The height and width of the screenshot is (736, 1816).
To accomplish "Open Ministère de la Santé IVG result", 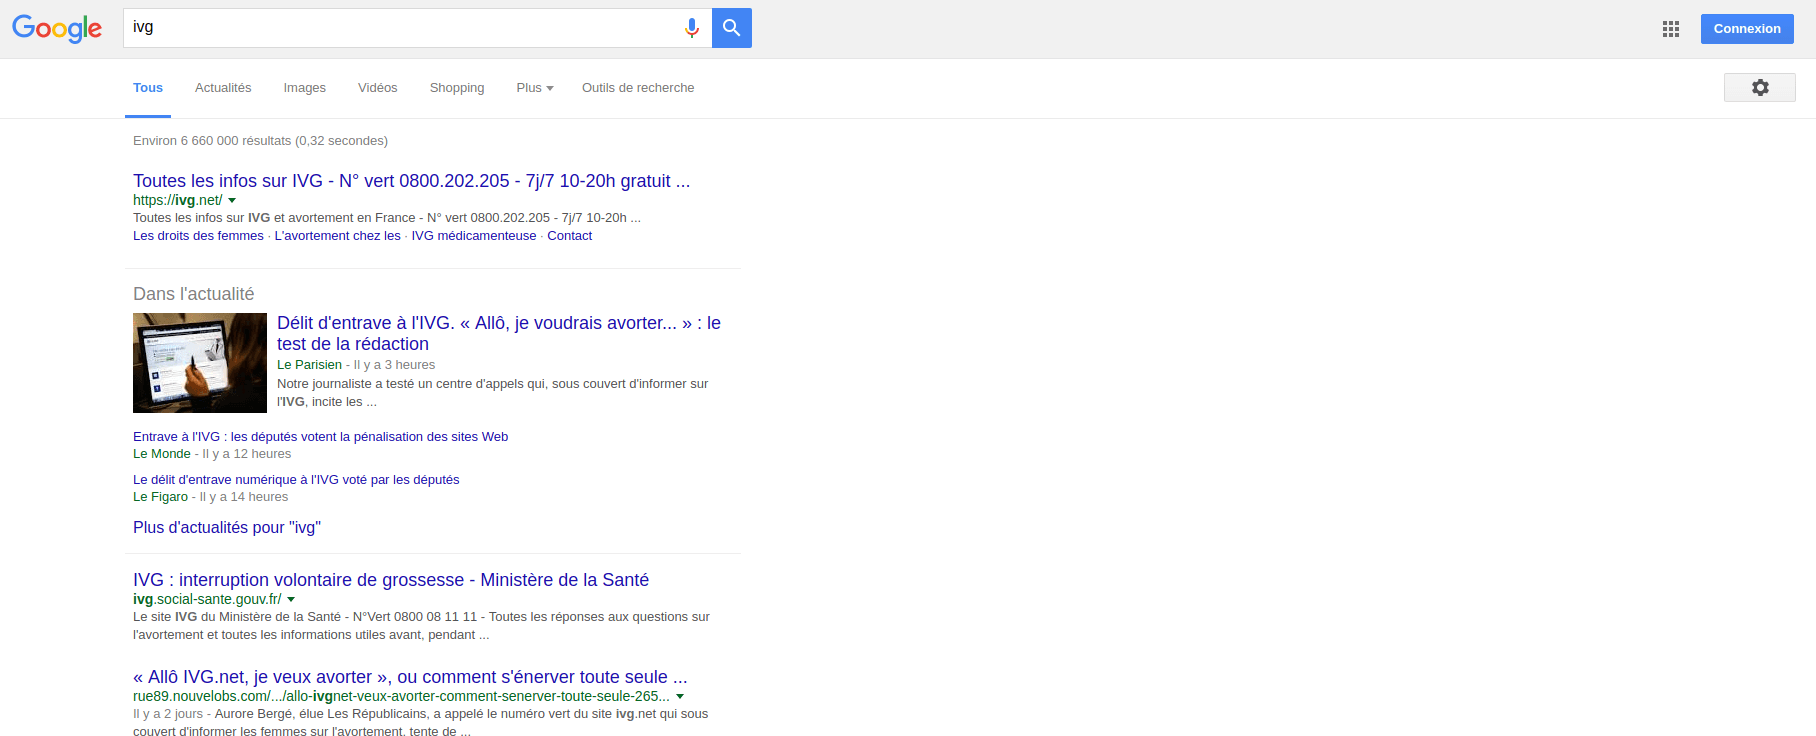I will pos(391,580).
